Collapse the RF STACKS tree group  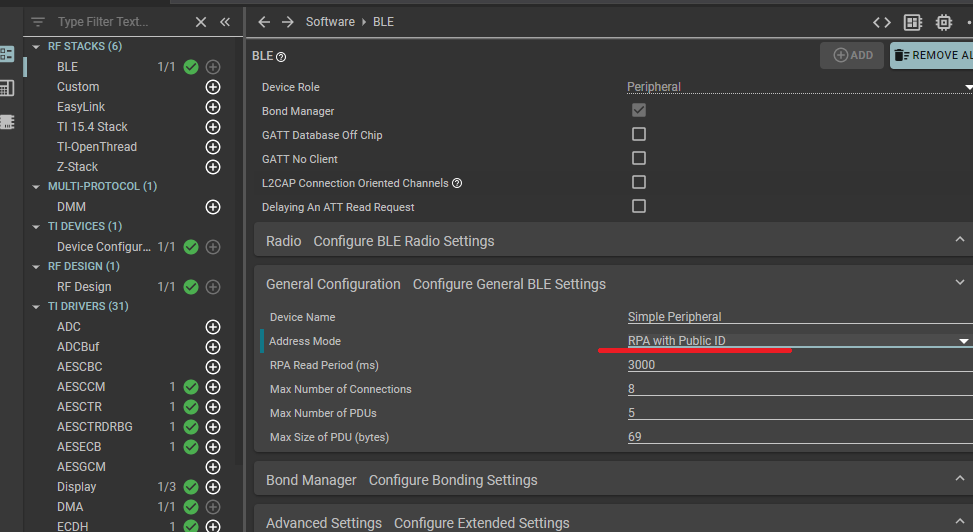[37, 47]
